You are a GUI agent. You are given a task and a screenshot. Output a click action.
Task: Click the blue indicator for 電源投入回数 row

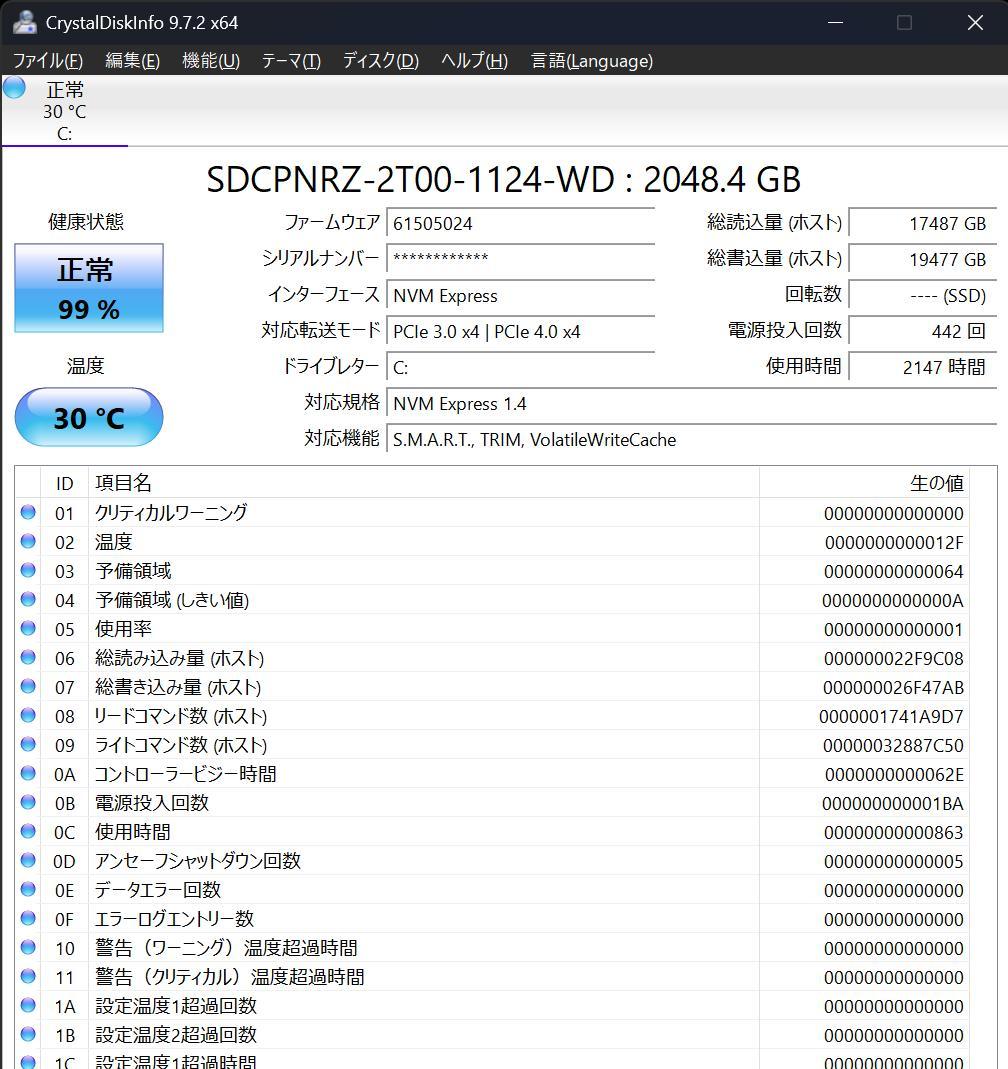coord(29,802)
